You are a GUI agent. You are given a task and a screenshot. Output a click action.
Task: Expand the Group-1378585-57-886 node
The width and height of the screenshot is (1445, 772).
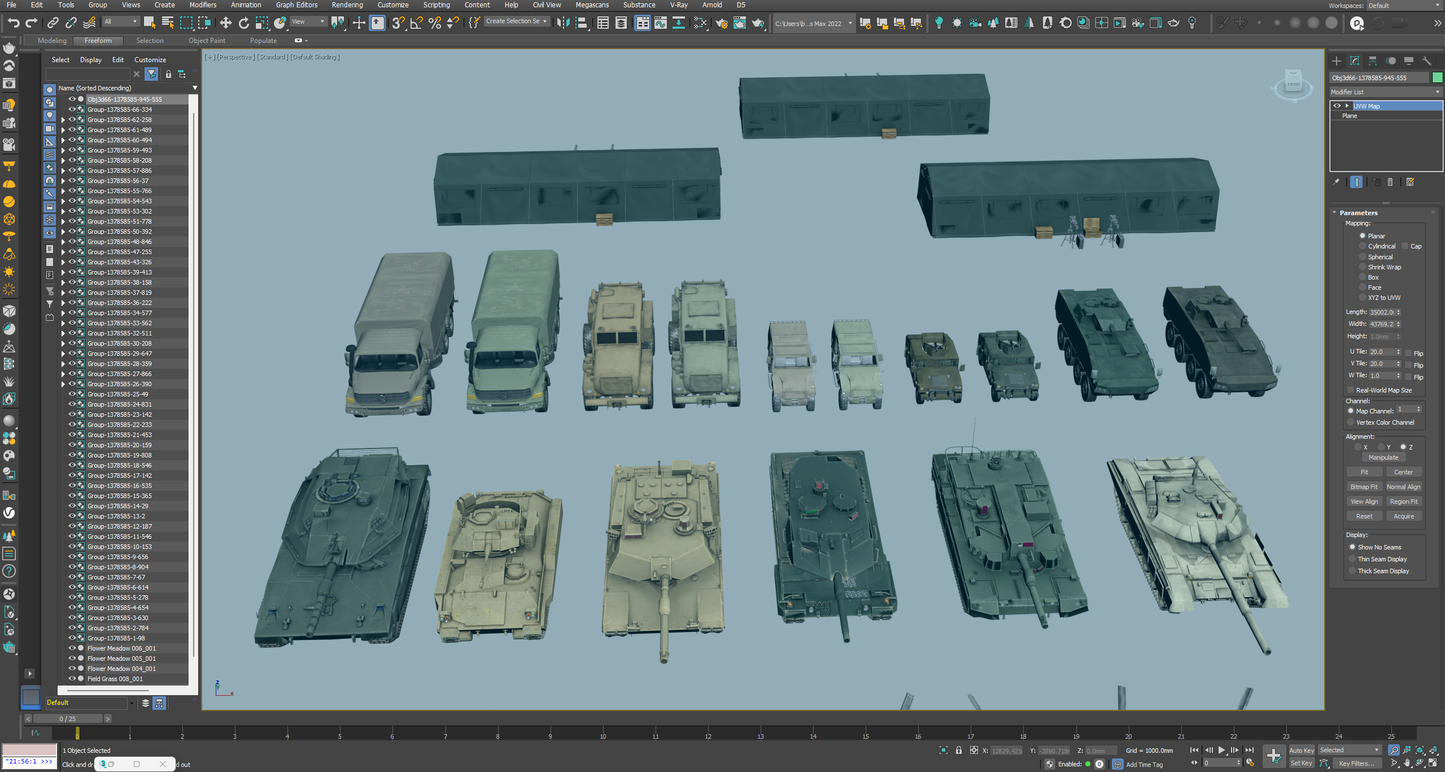[63, 171]
